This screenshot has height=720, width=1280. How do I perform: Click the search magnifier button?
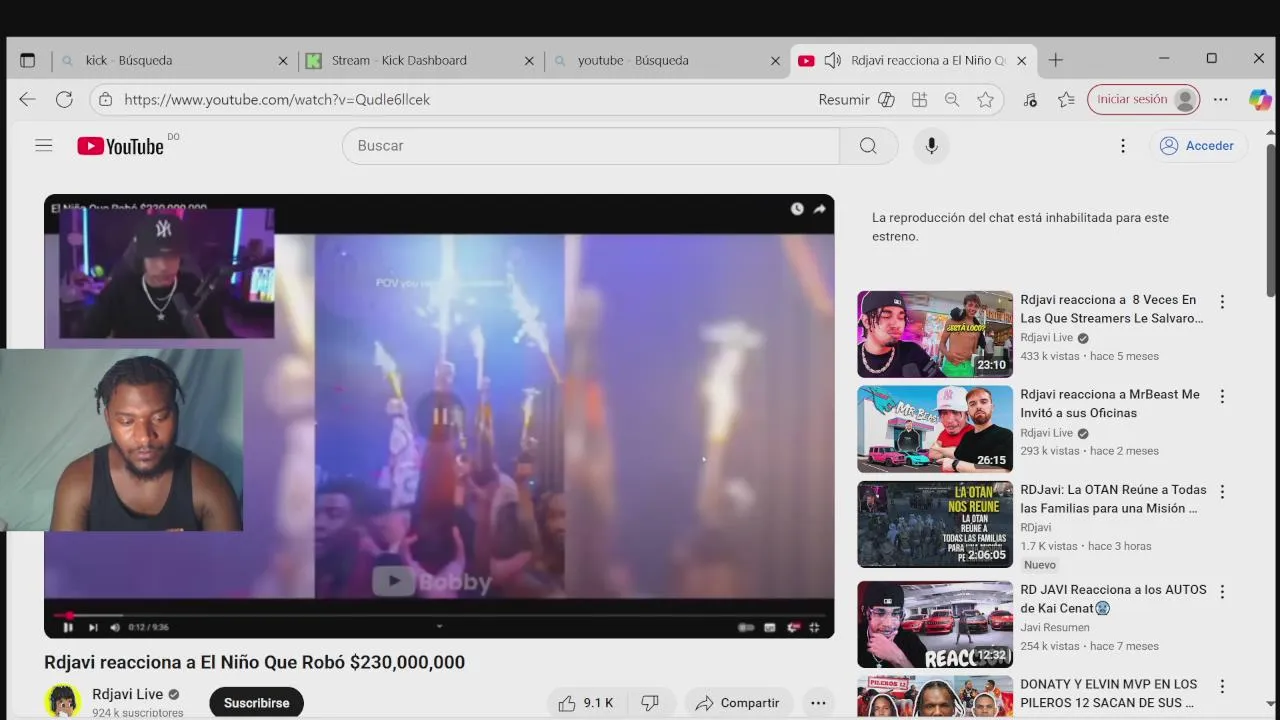click(868, 146)
